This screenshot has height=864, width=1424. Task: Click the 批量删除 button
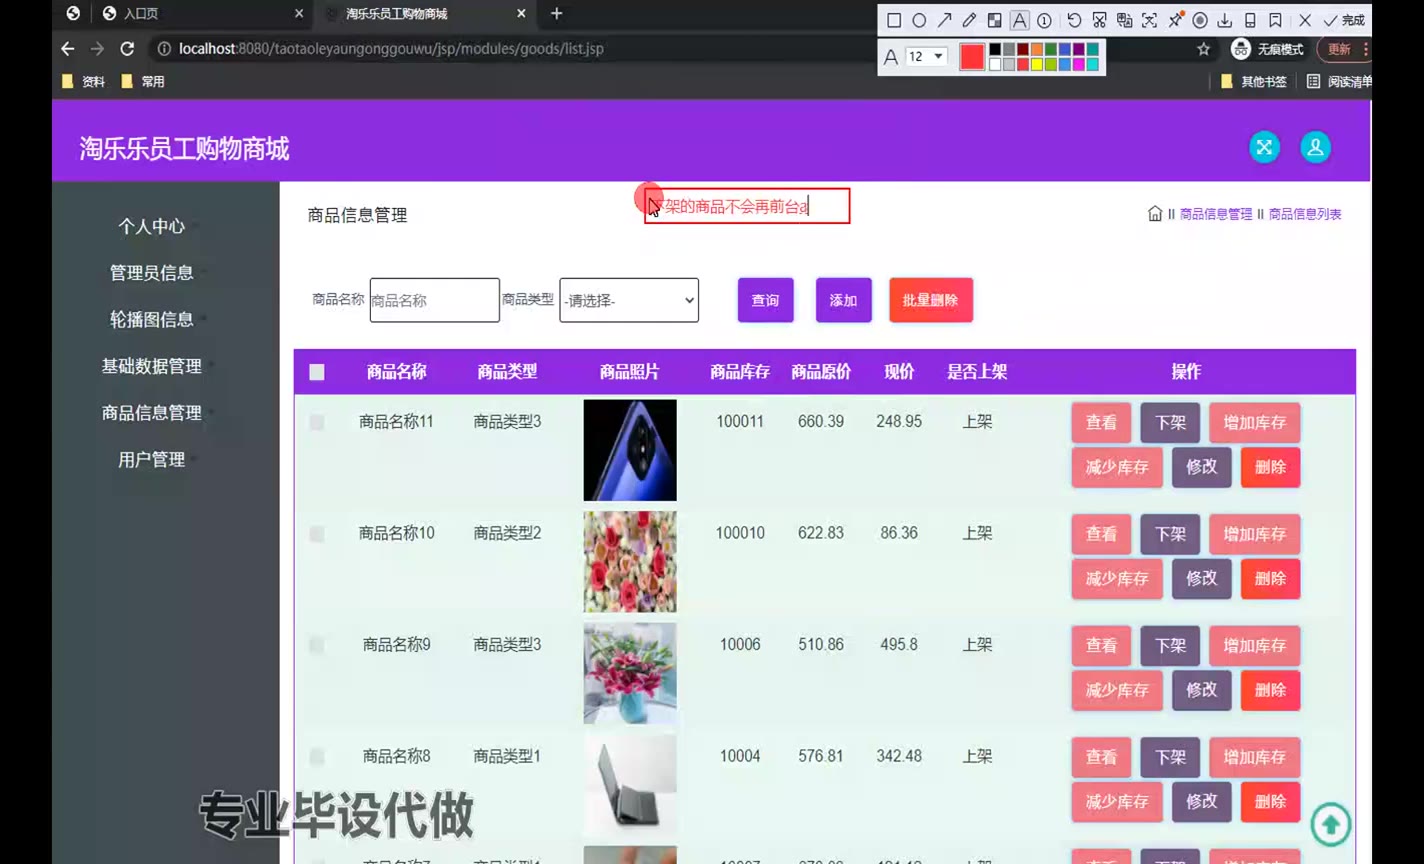pos(930,300)
